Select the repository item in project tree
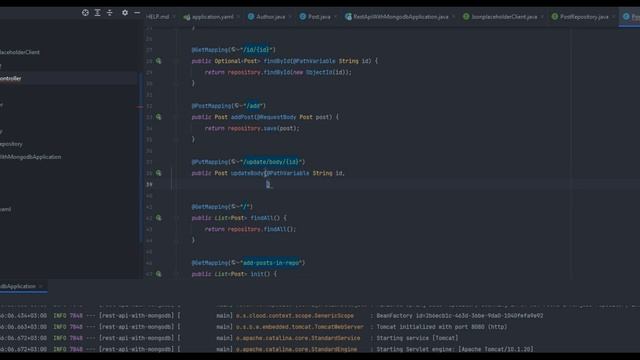The height and width of the screenshot is (360, 640). pos(11,144)
